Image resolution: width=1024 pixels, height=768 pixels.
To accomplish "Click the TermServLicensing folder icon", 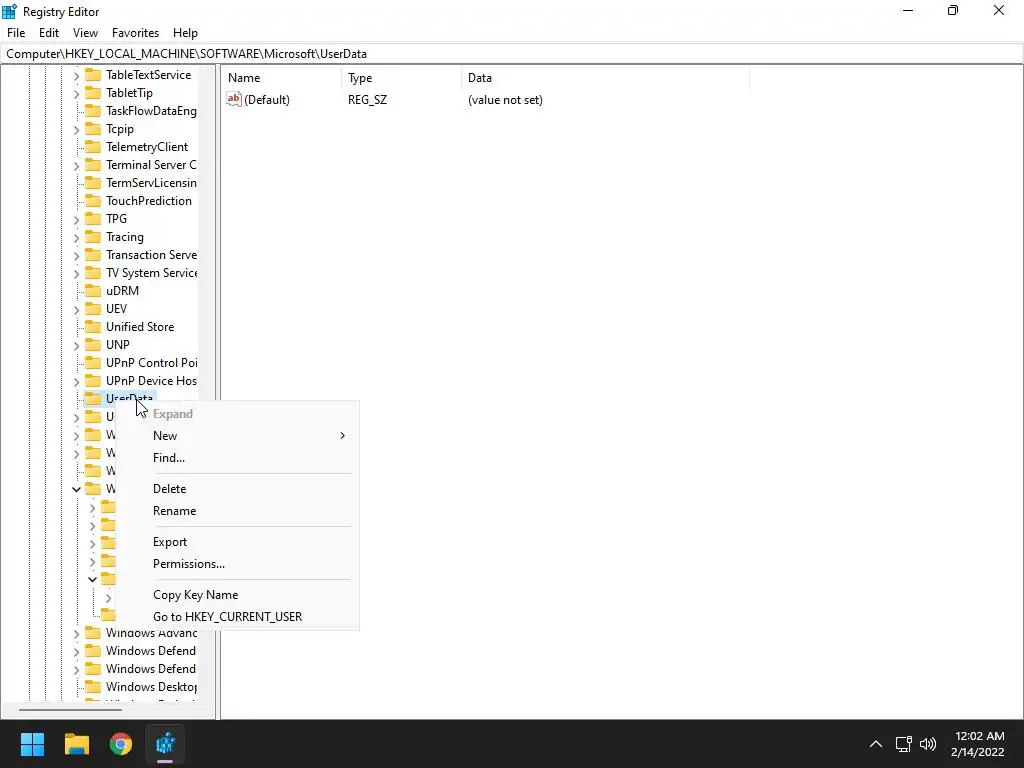I will [93, 183].
